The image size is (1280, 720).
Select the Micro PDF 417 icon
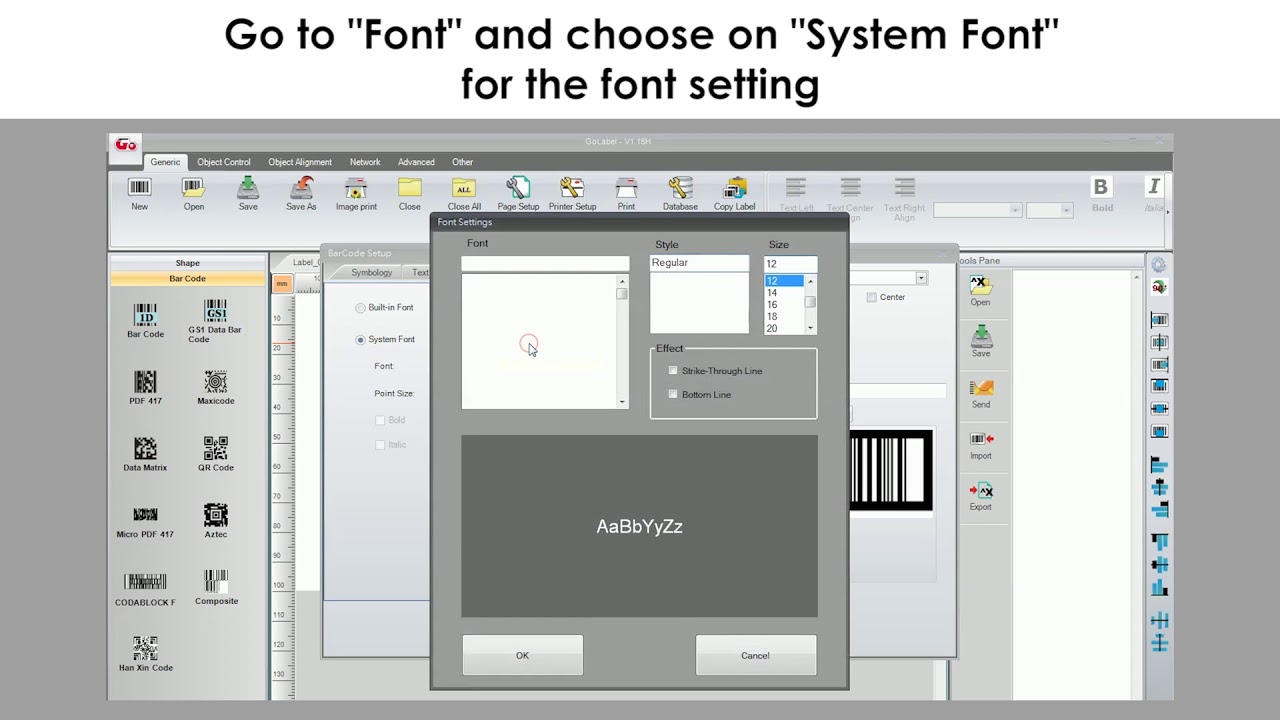click(145, 514)
